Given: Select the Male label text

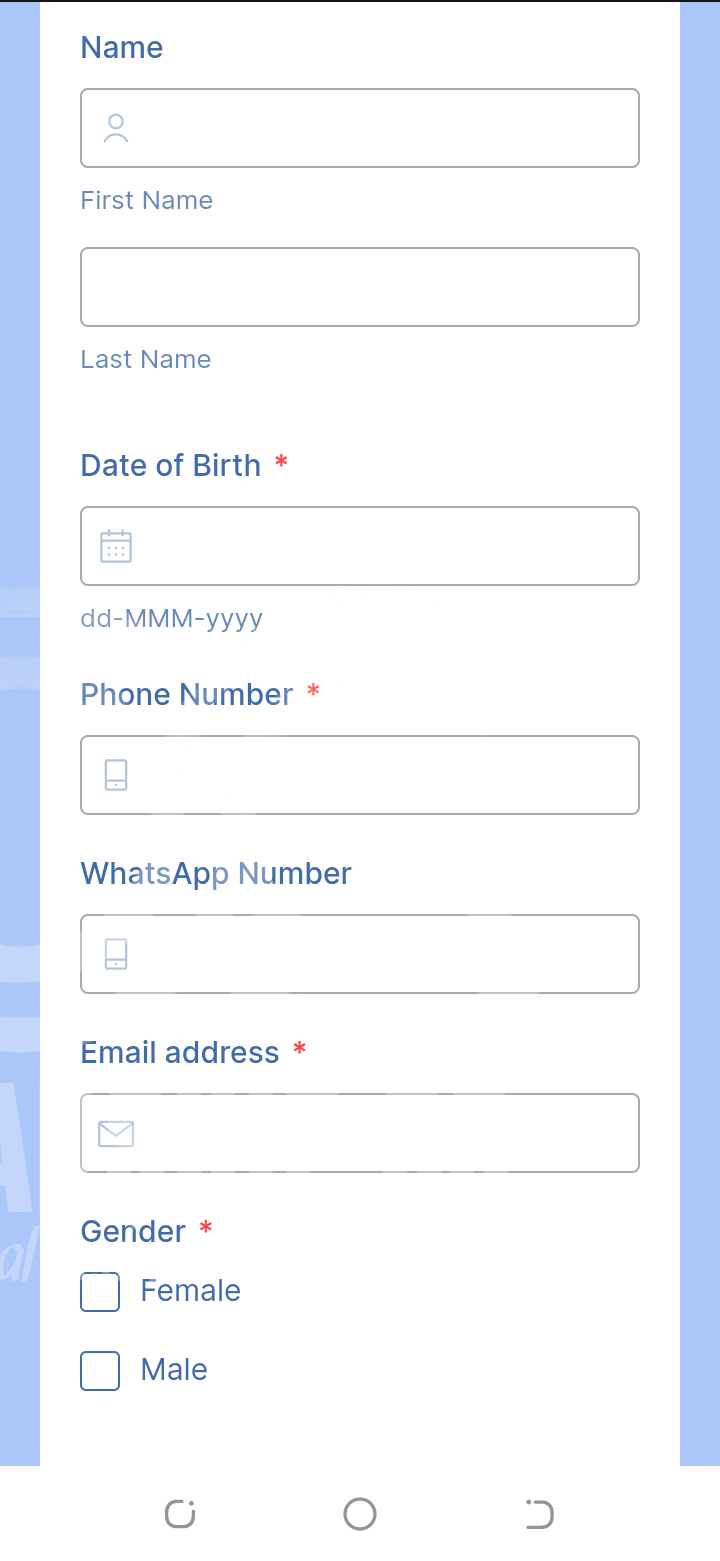Looking at the screenshot, I should tap(174, 1370).
